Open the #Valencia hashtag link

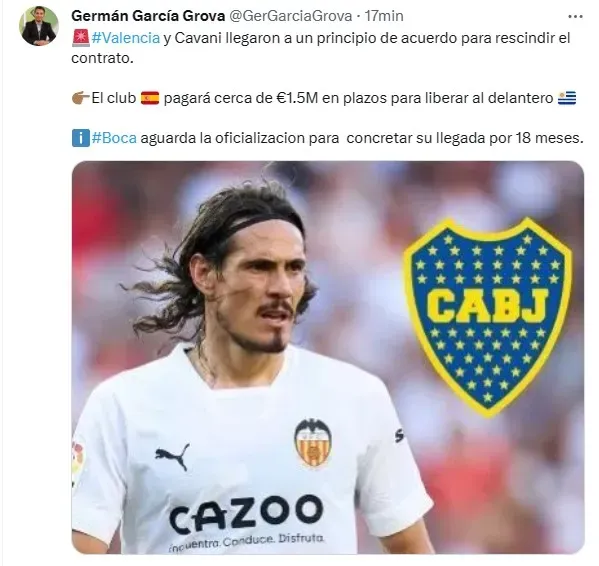pyautogui.click(x=126, y=38)
